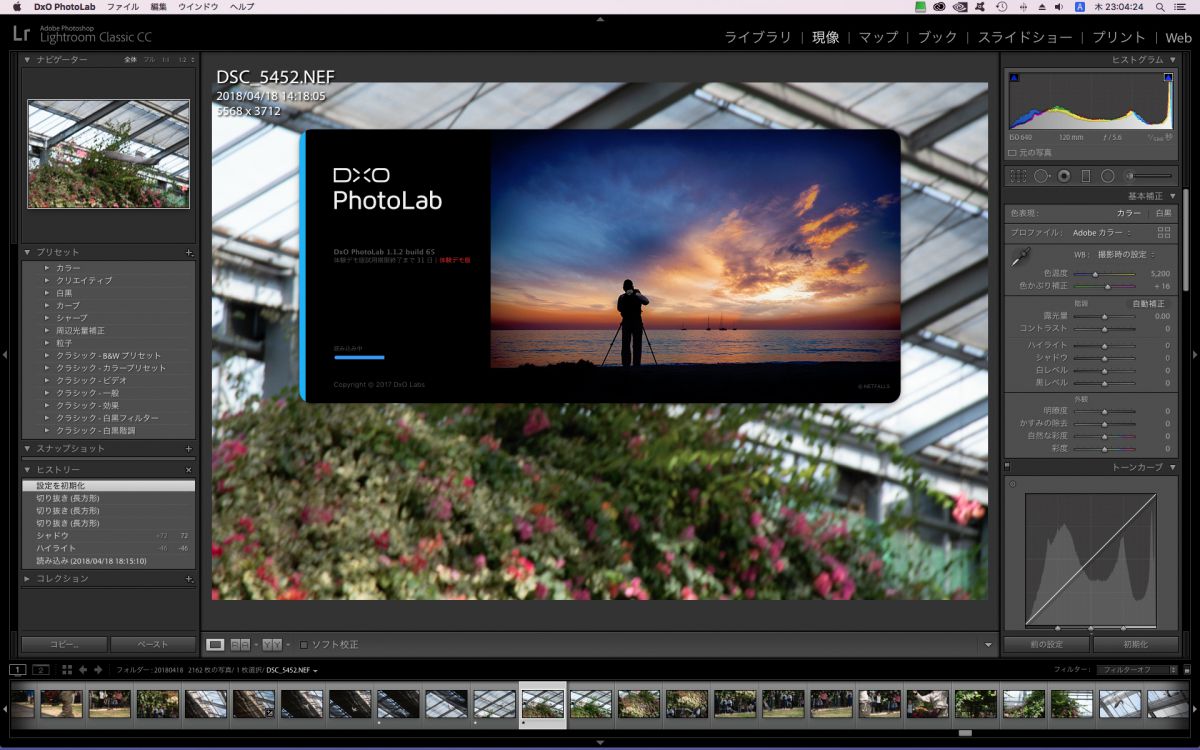
Task: Click the ペースト button
Action: (x=153, y=645)
